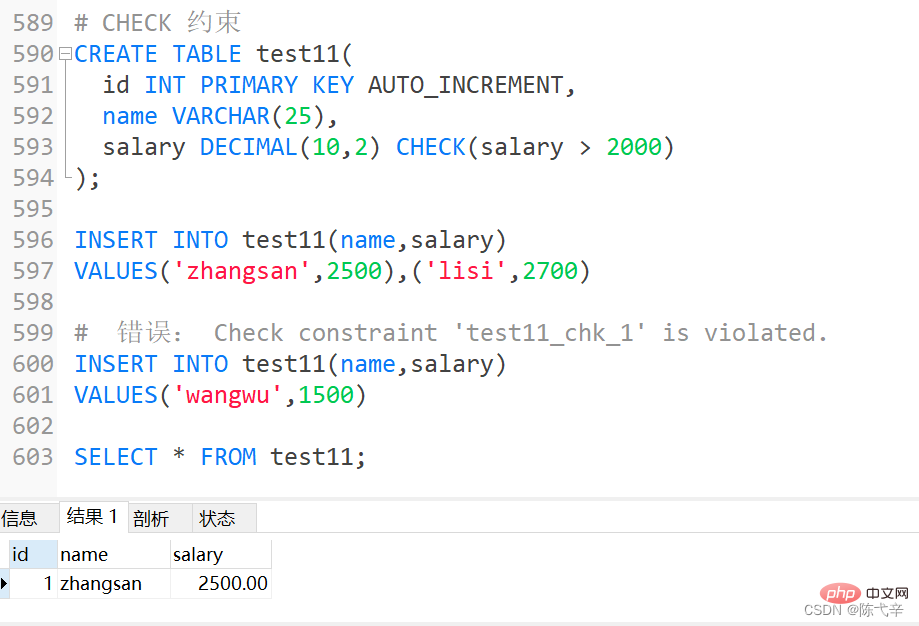Switch to the 信息 tab
This screenshot has width=919, height=626.
(x=20, y=518)
